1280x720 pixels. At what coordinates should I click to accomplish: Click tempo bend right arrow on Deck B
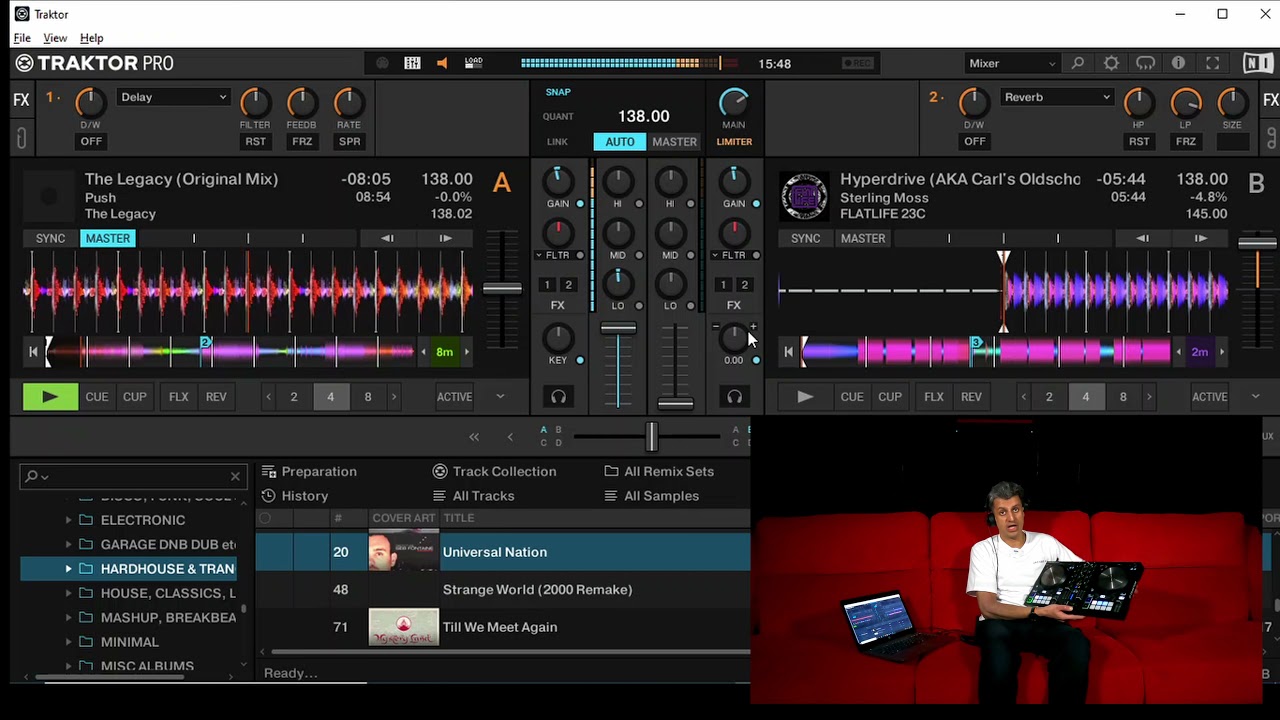[1201, 238]
